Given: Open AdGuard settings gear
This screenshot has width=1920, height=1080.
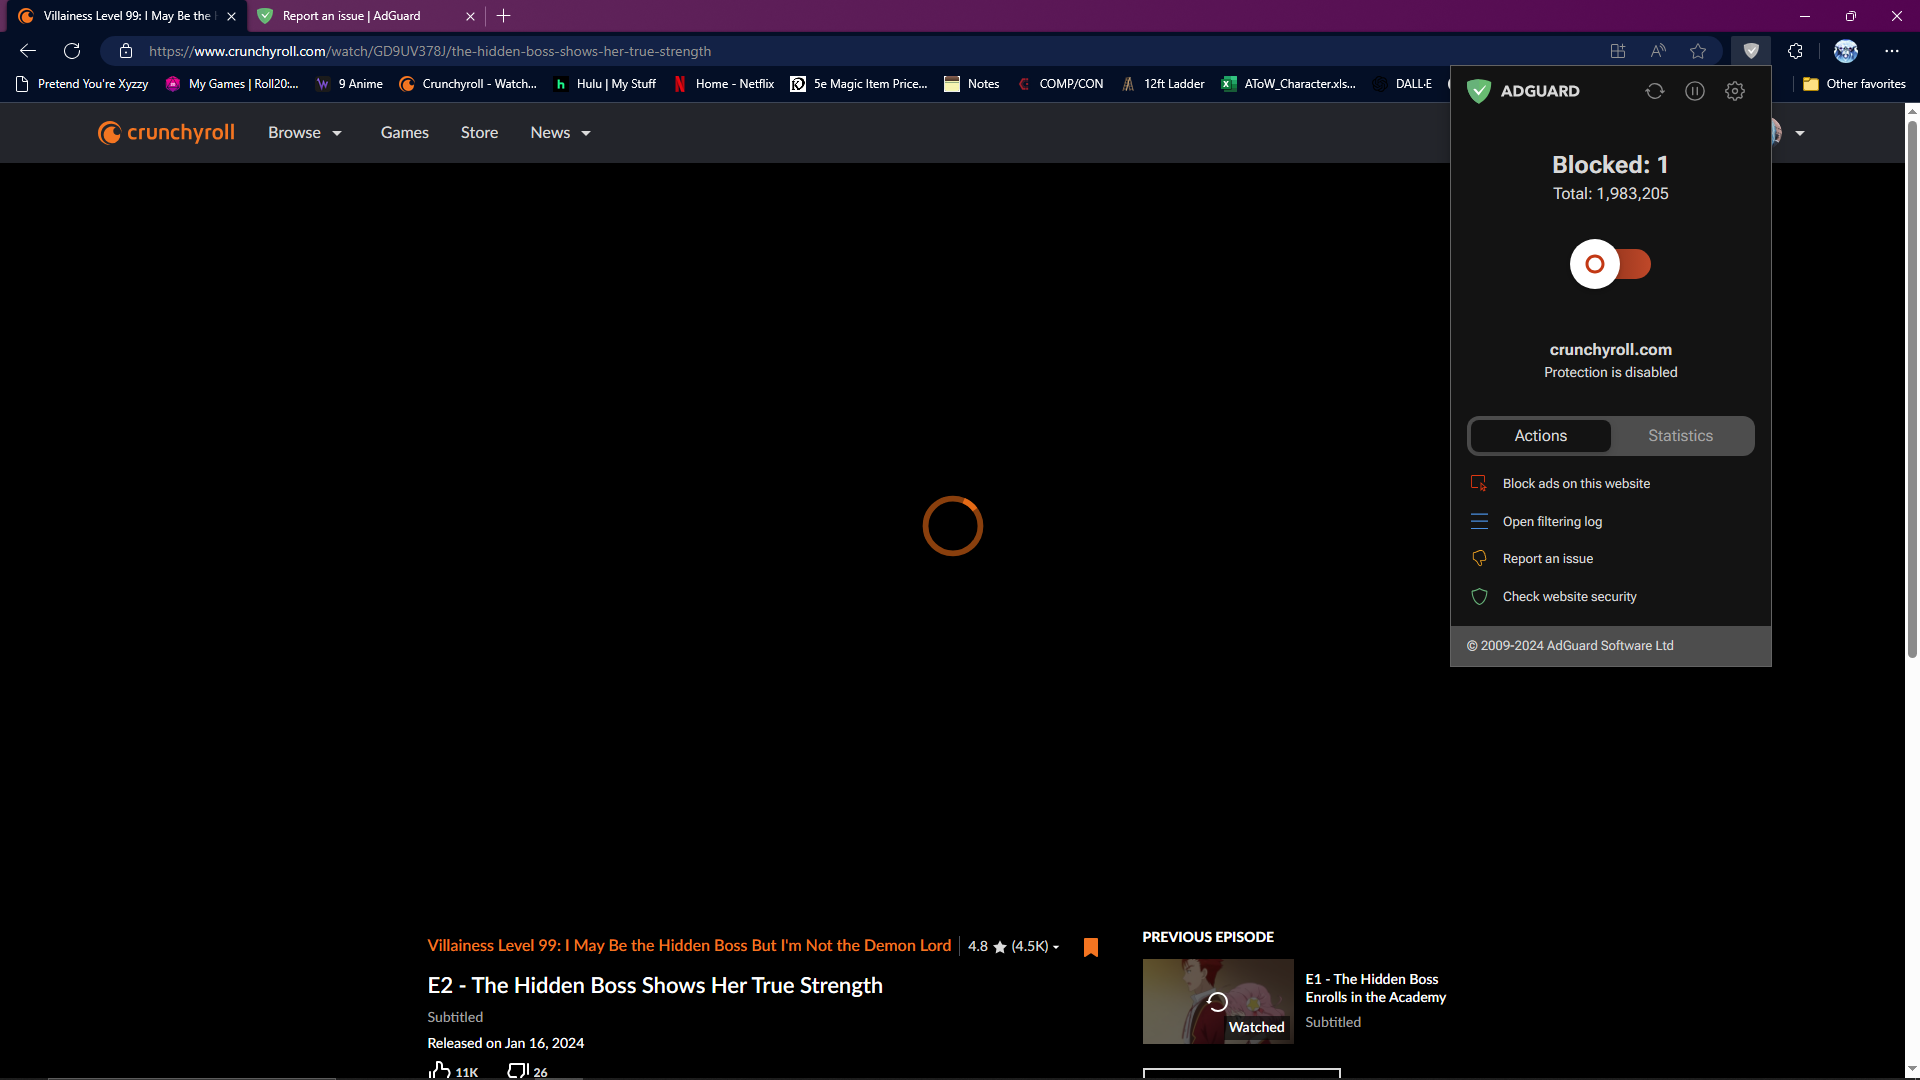Looking at the screenshot, I should pos(1735,91).
